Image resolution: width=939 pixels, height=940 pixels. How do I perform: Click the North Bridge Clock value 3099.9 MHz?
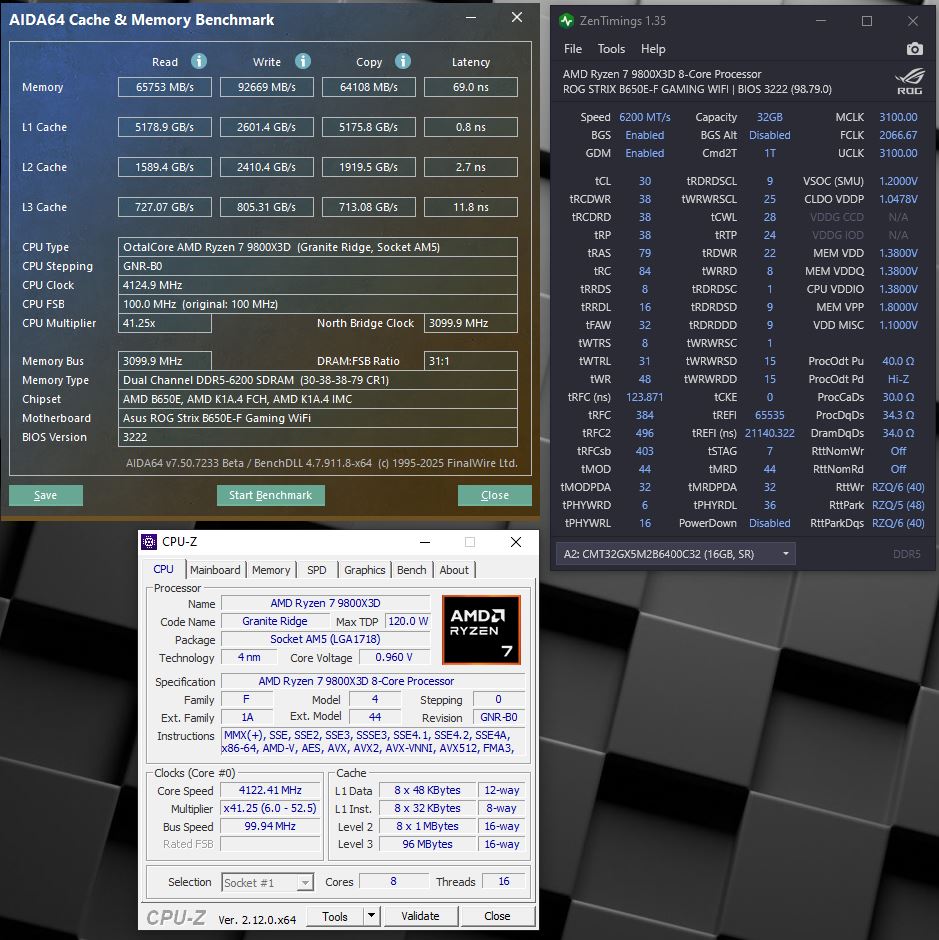471,323
